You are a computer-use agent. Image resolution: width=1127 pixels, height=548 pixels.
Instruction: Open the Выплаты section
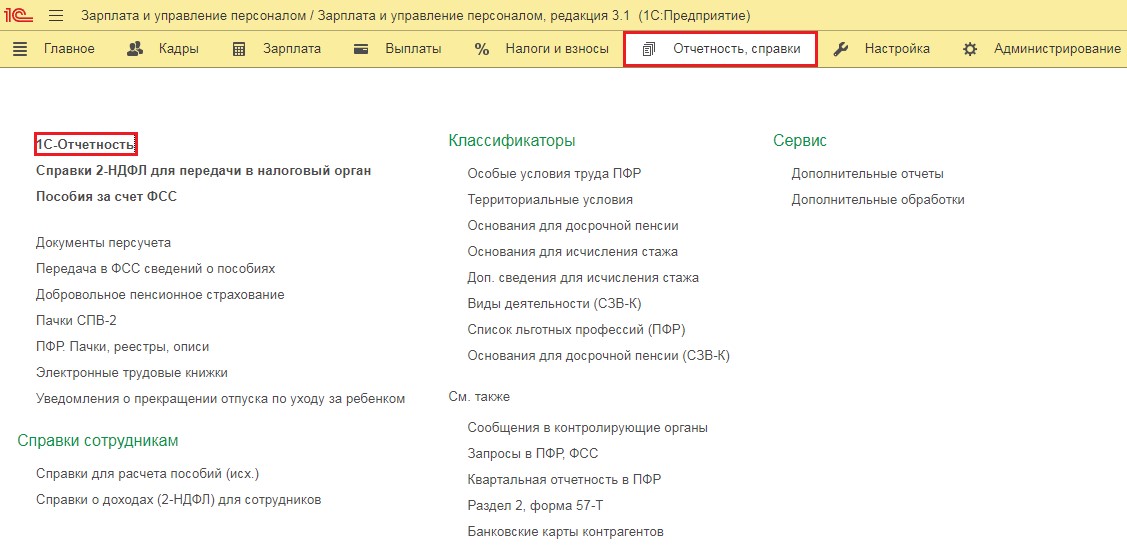(413, 49)
